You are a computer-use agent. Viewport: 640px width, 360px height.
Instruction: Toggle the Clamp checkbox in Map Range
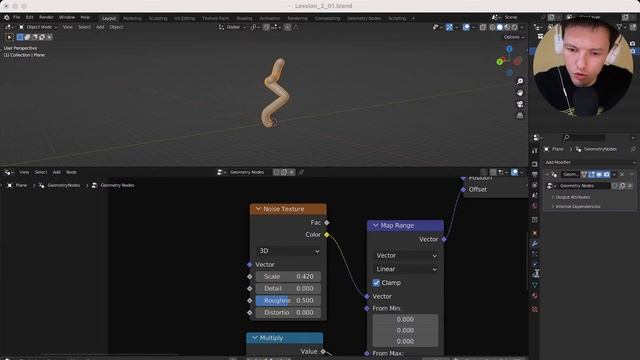[376, 282]
